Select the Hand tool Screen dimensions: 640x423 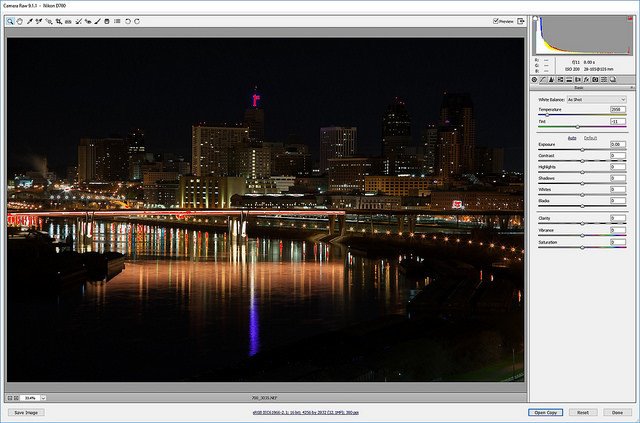click(x=20, y=21)
